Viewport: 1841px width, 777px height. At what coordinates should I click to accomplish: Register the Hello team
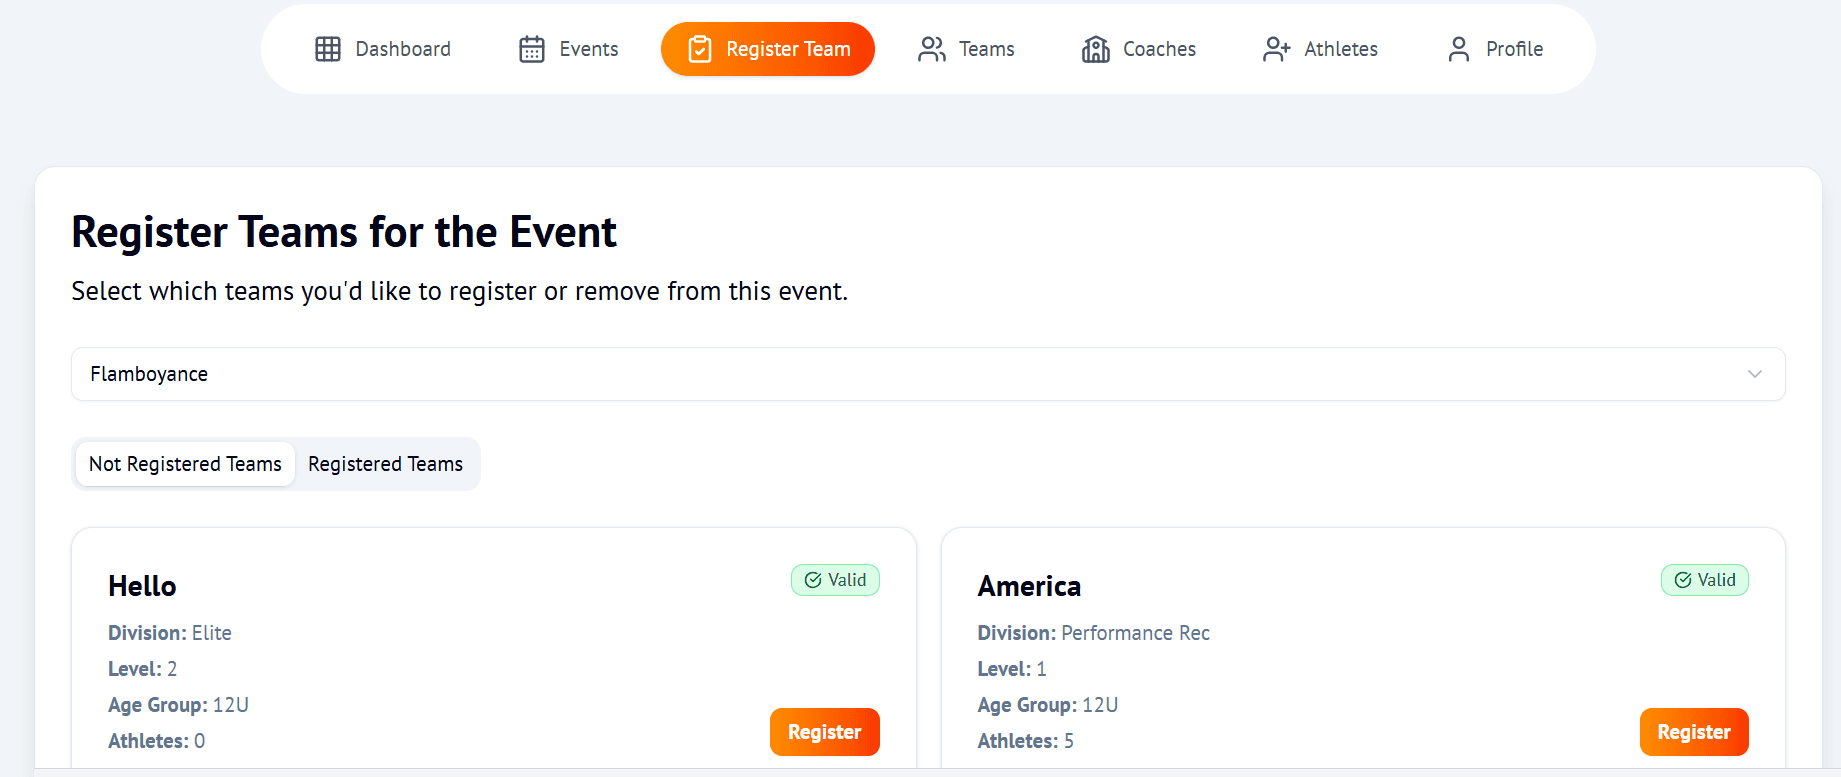[825, 732]
